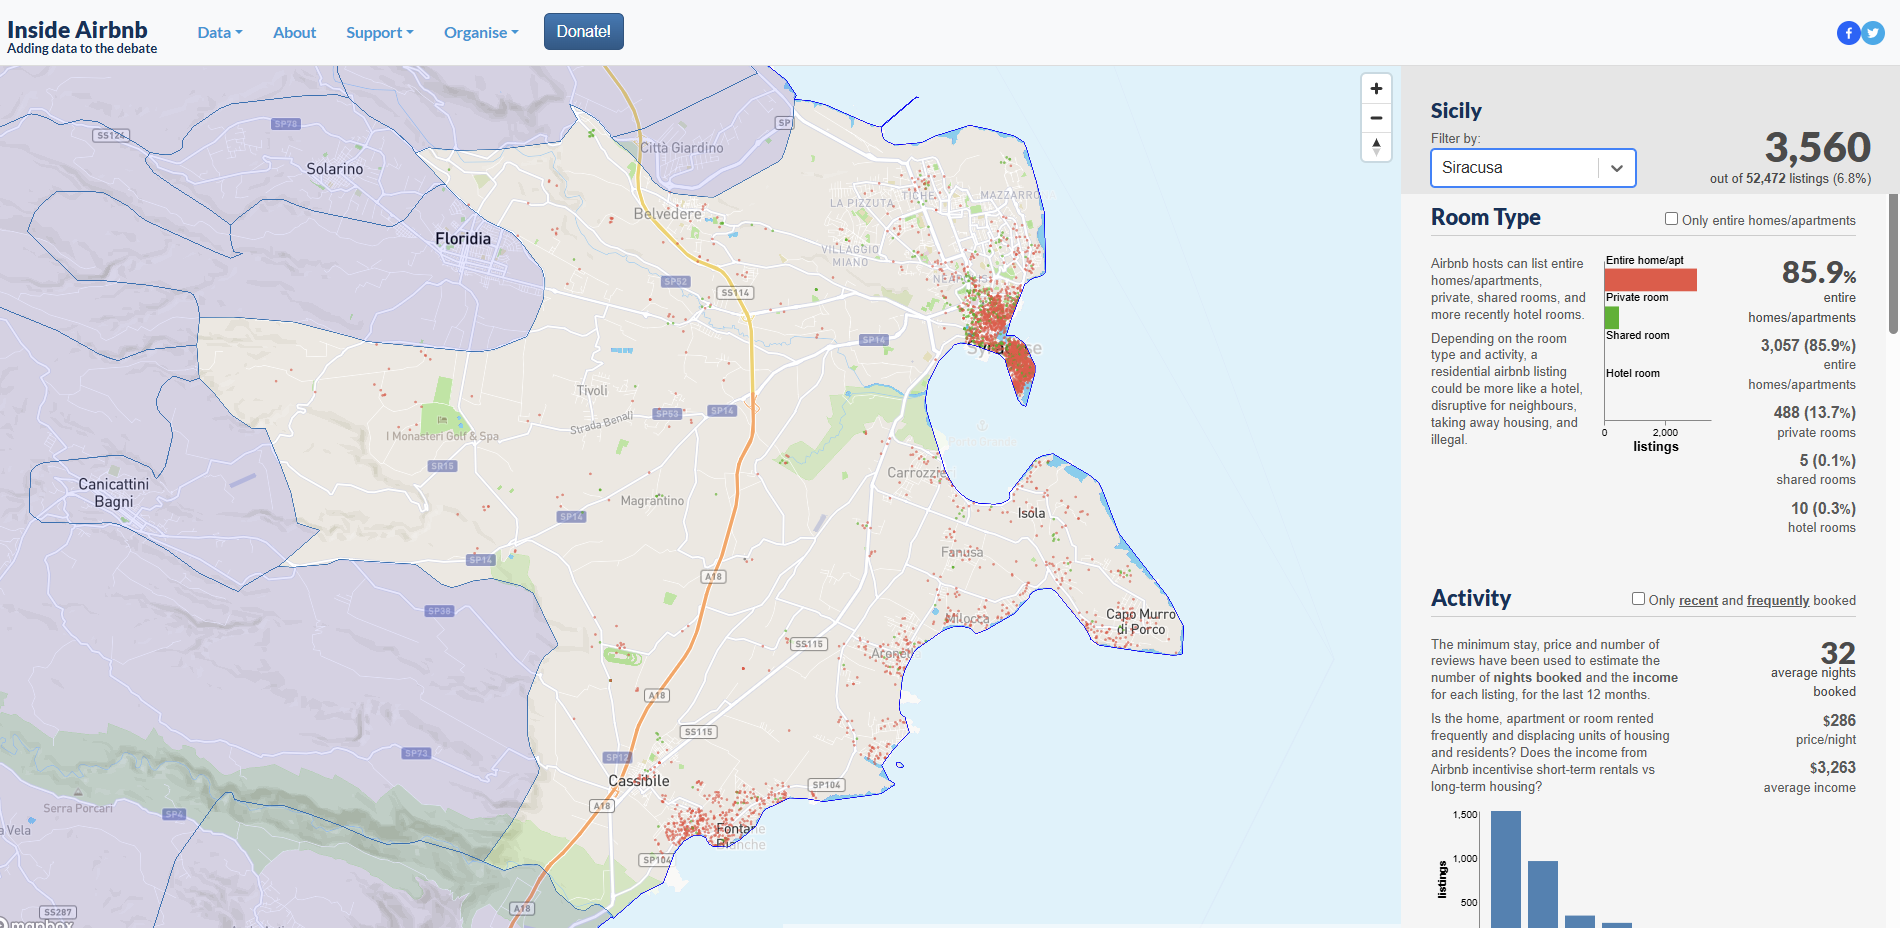Click the I Monasteri Golf & Spa label
Viewport: 1900px width, 928px height.
point(442,436)
